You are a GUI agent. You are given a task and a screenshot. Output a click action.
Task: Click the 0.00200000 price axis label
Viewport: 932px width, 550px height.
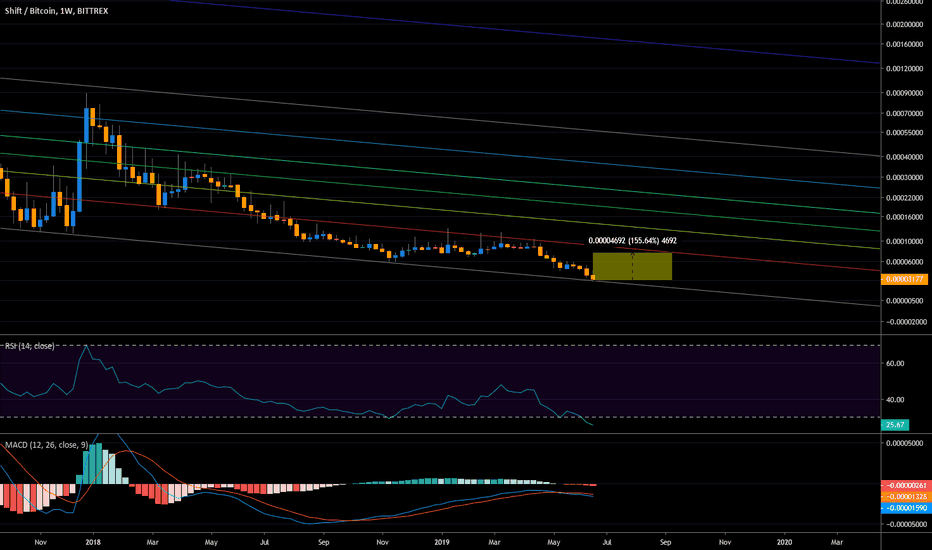coord(905,24)
